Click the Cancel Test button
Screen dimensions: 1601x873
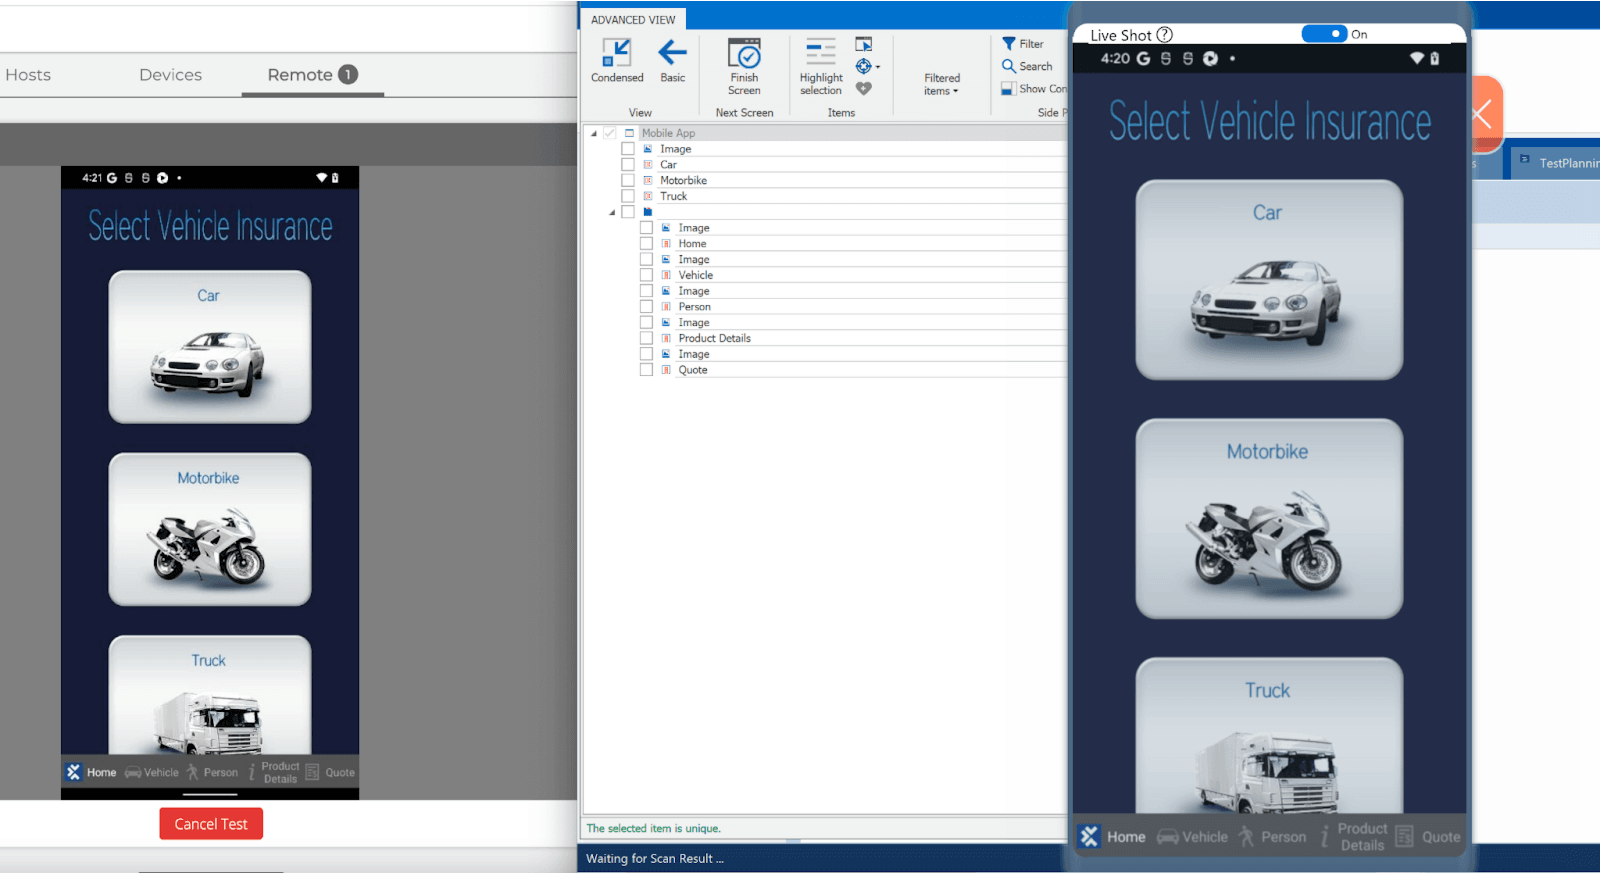(211, 824)
